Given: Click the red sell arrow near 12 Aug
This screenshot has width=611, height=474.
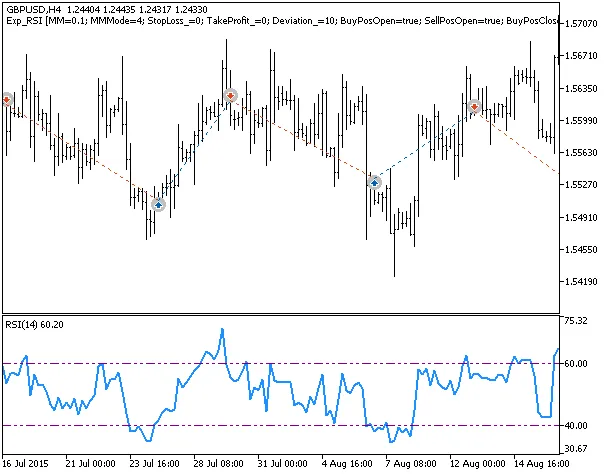Looking at the screenshot, I should pos(474,106).
